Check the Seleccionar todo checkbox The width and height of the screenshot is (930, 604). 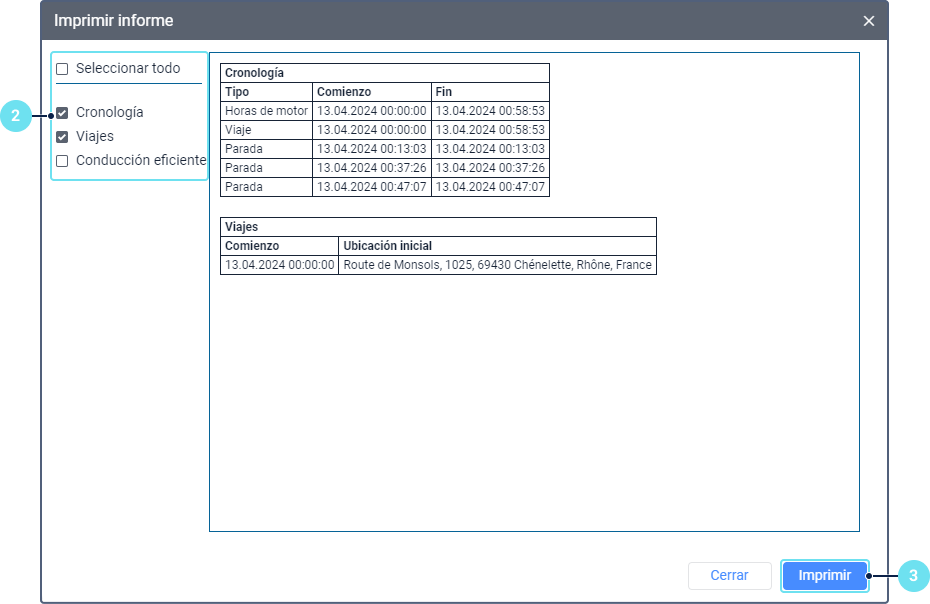(62, 69)
